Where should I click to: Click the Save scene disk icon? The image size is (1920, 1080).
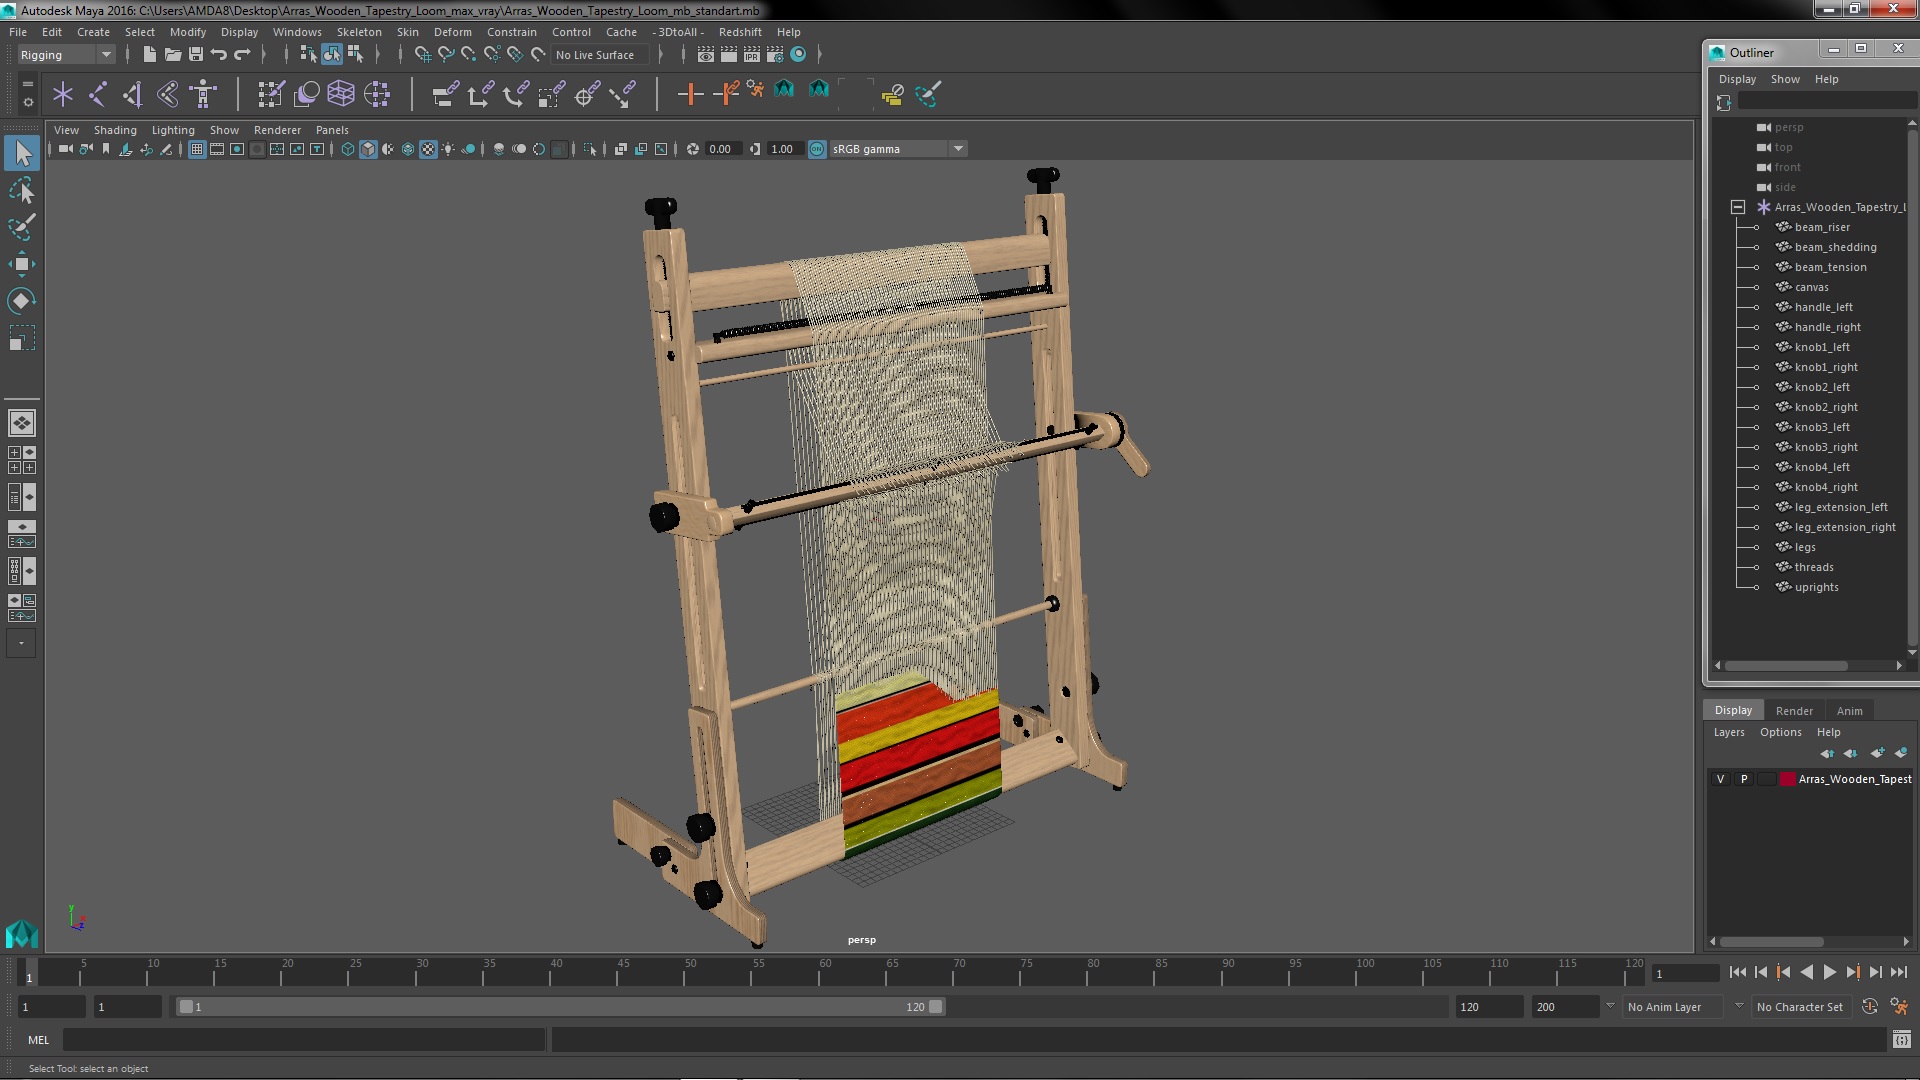196,55
